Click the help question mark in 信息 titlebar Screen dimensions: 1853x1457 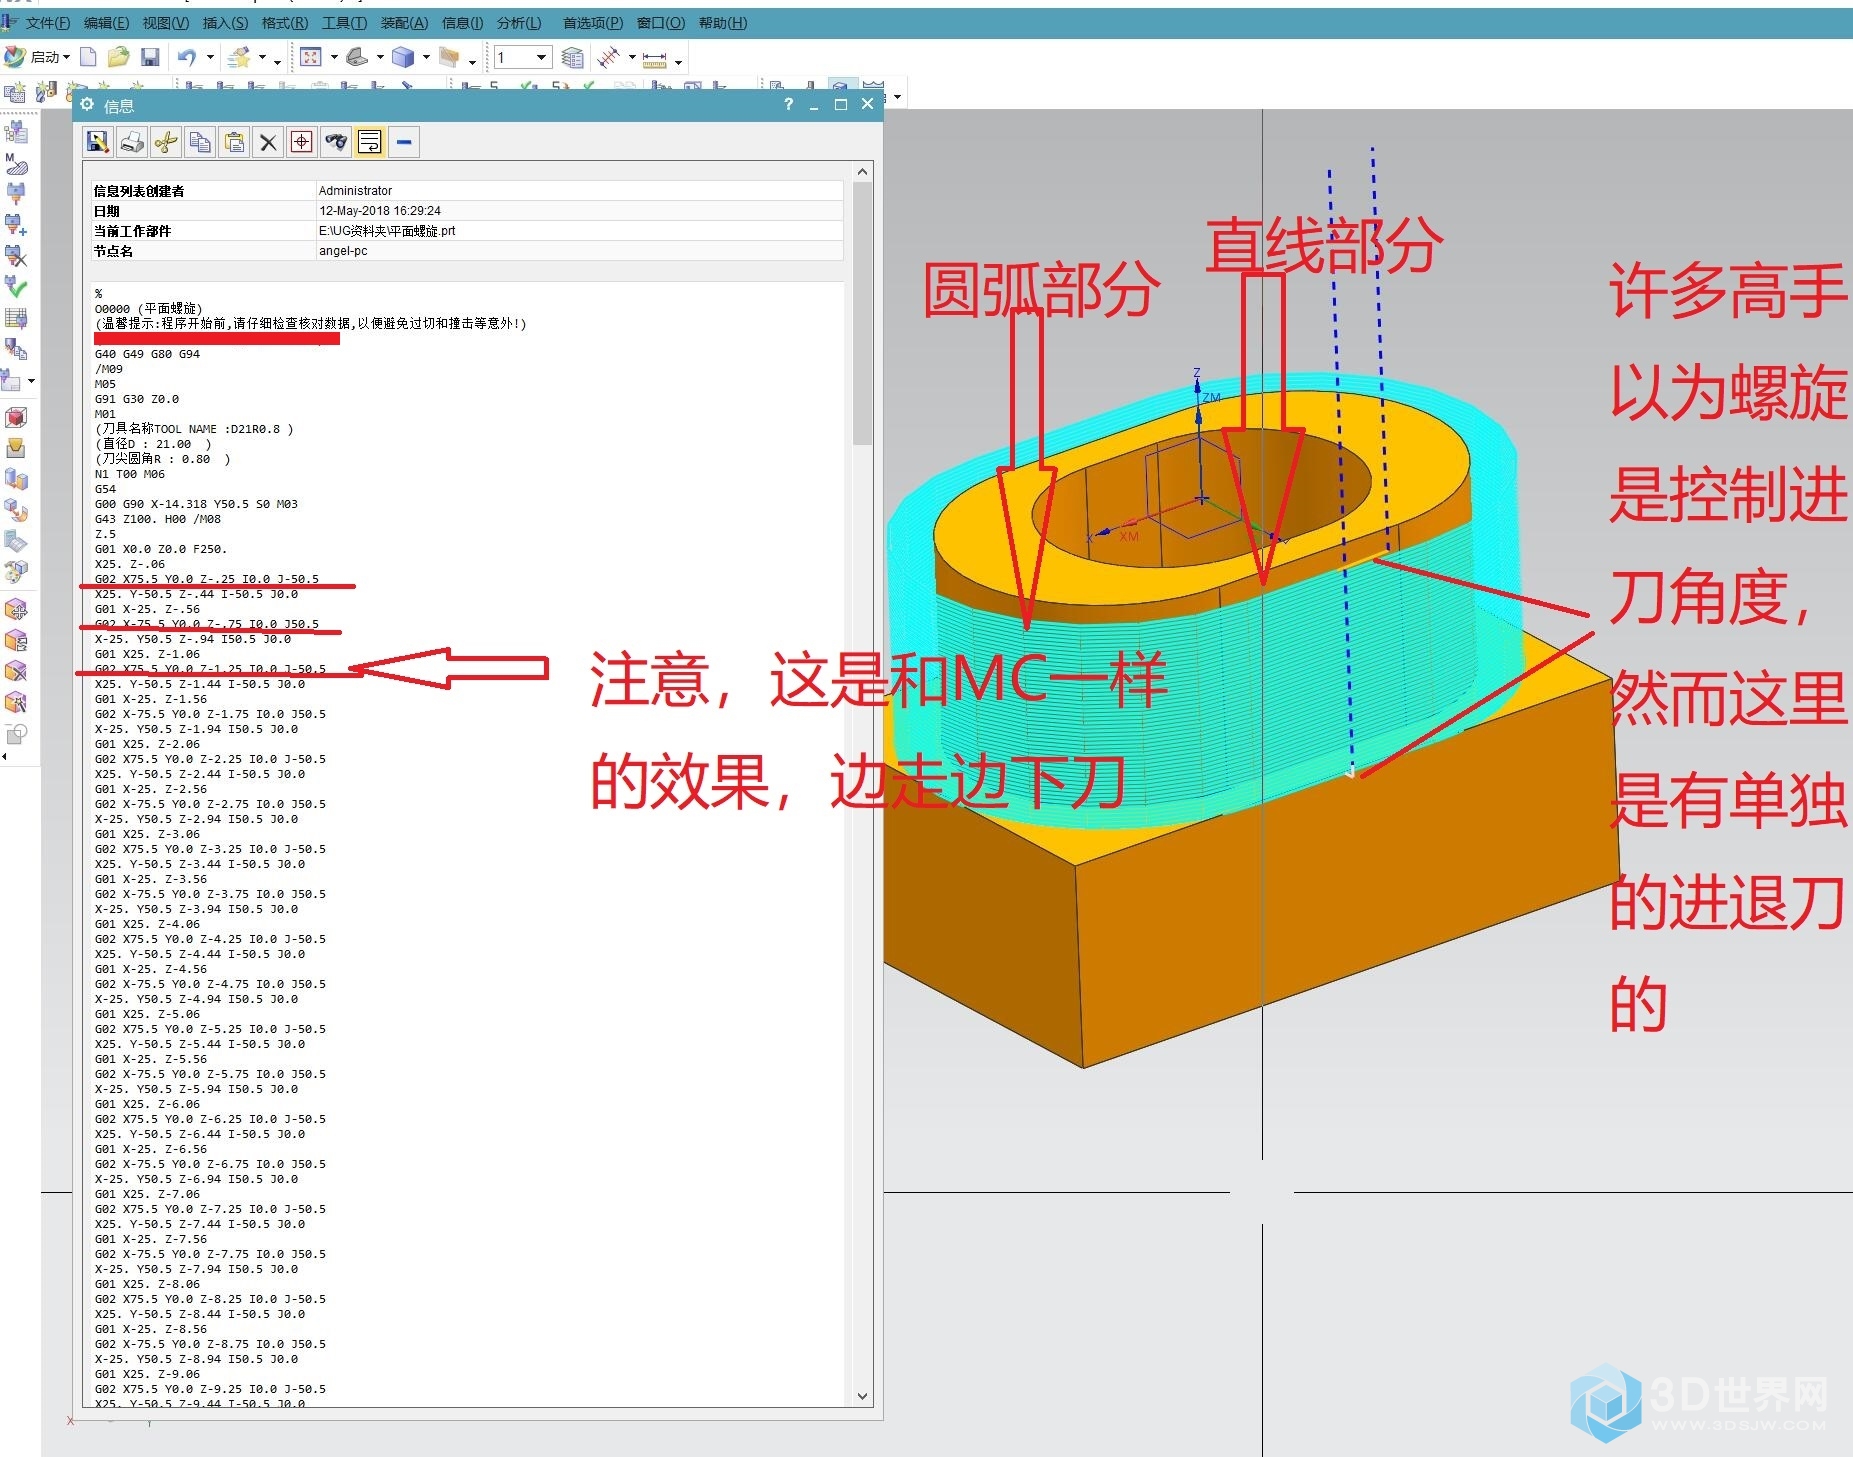(788, 104)
